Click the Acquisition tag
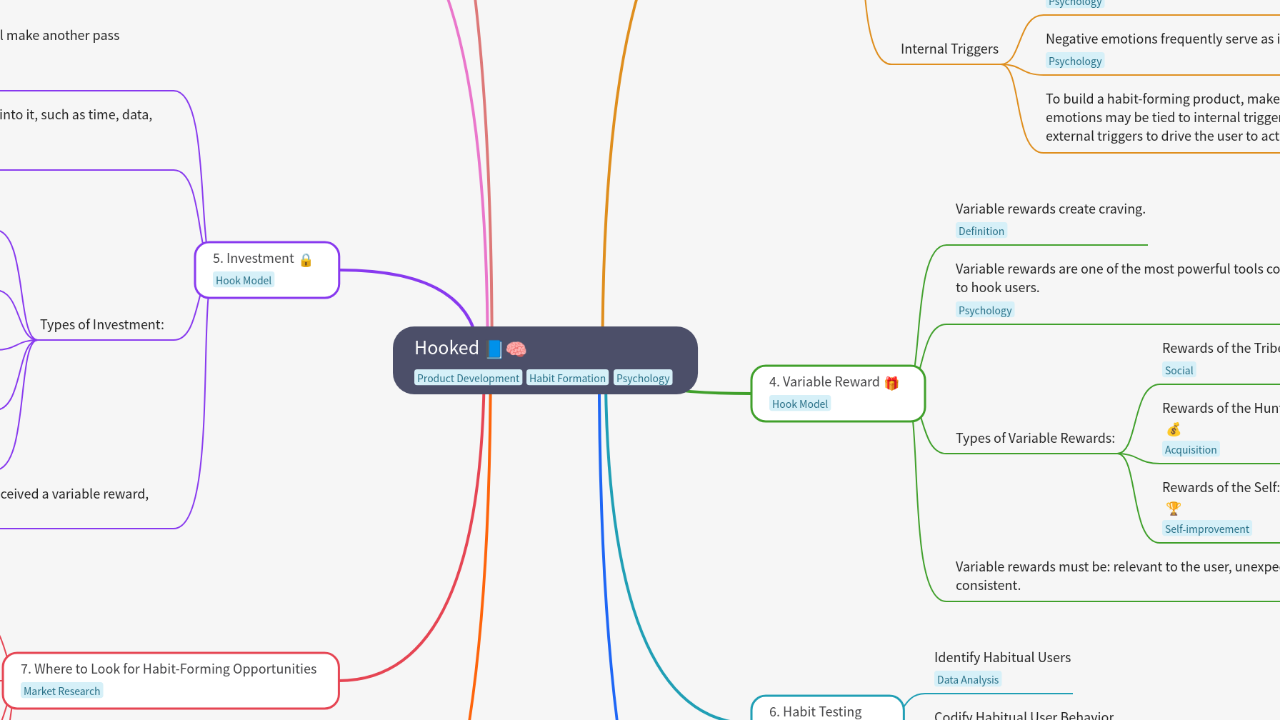The image size is (1280, 720). (1191, 450)
